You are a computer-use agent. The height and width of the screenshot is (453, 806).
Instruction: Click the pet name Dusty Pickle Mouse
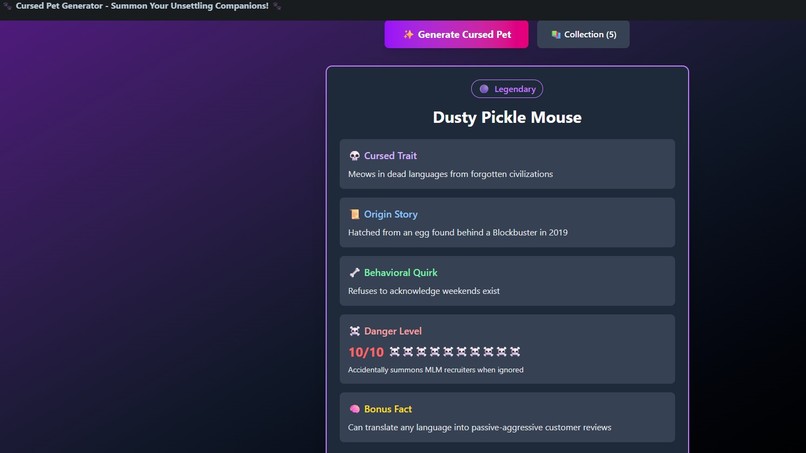click(x=507, y=117)
